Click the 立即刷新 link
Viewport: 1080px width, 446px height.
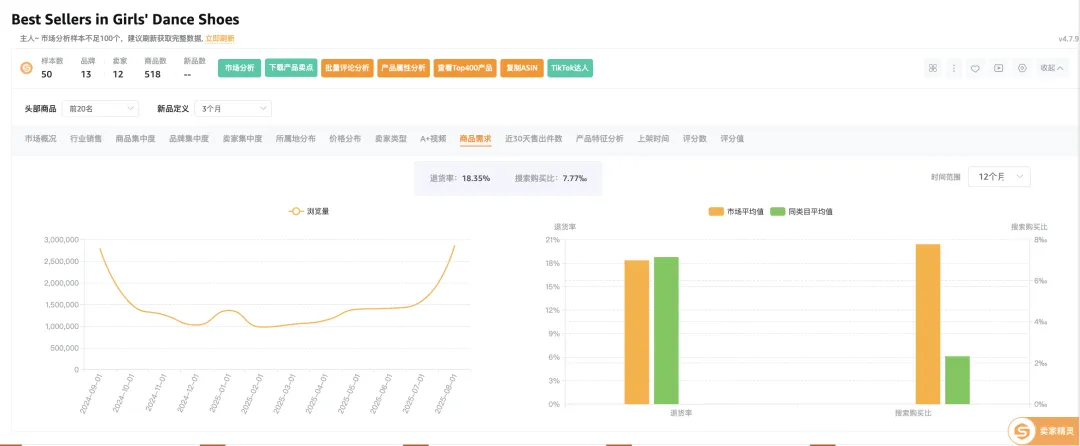(x=220, y=39)
